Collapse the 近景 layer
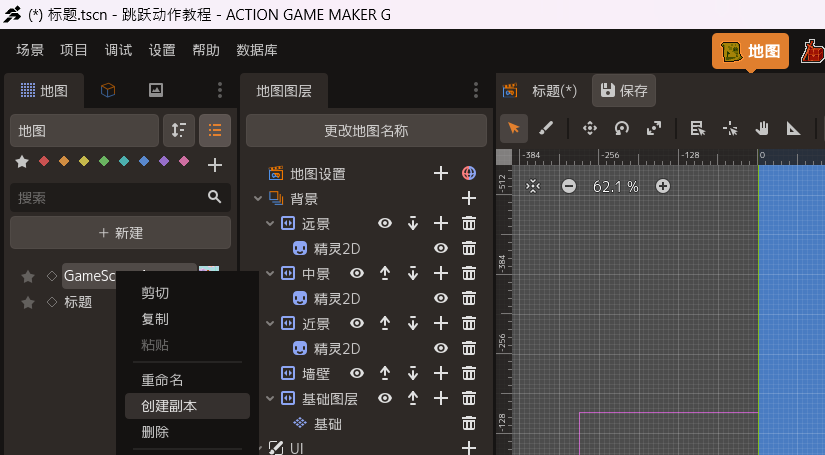The image size is (825, 455). coord(270,323)
